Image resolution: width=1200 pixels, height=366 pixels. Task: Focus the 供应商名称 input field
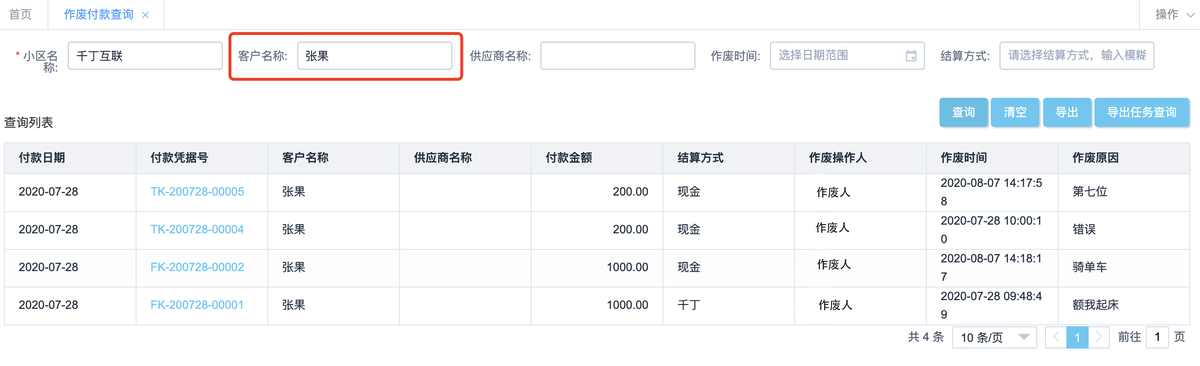pos(617,56)
